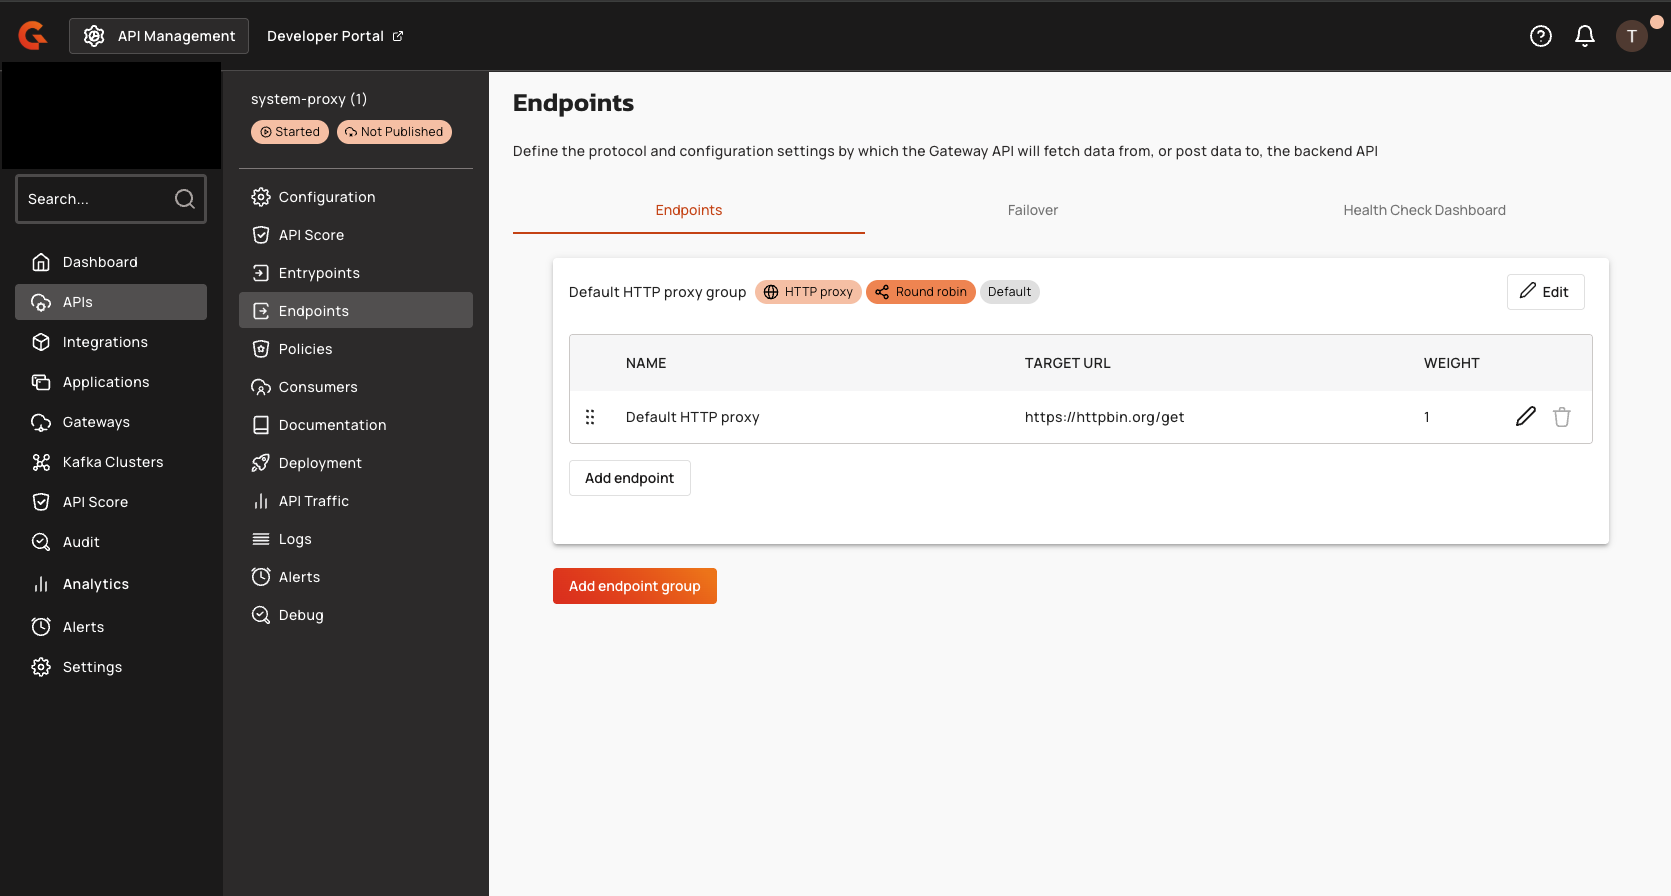Image resolution: width=1671 pixels, height=896 pixels.
Task: Click the pencil icon for Default HTTP proxy
Action: (x=1525, y=417)
